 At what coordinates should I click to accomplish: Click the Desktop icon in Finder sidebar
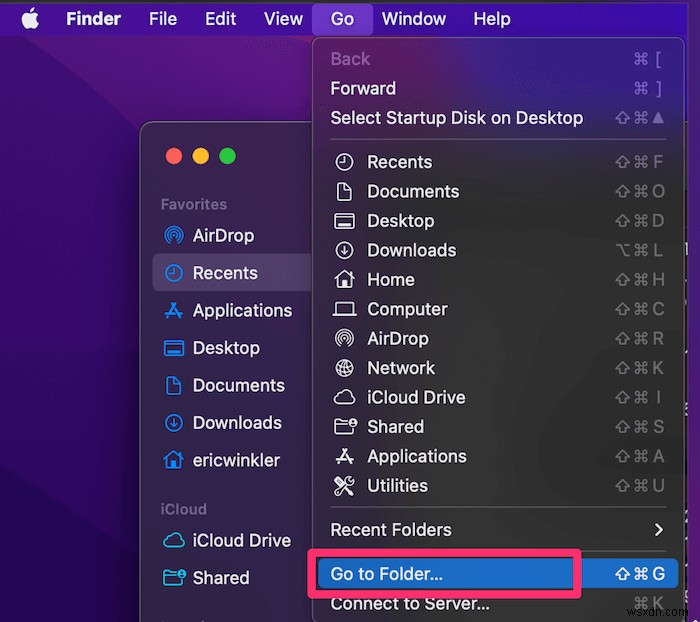174,348
